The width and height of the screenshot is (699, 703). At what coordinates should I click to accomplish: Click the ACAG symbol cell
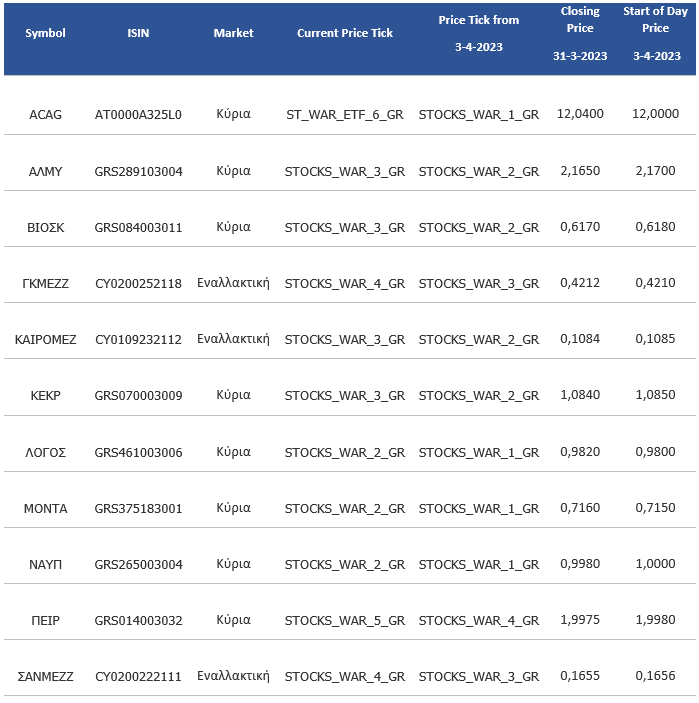pos(46,115)
